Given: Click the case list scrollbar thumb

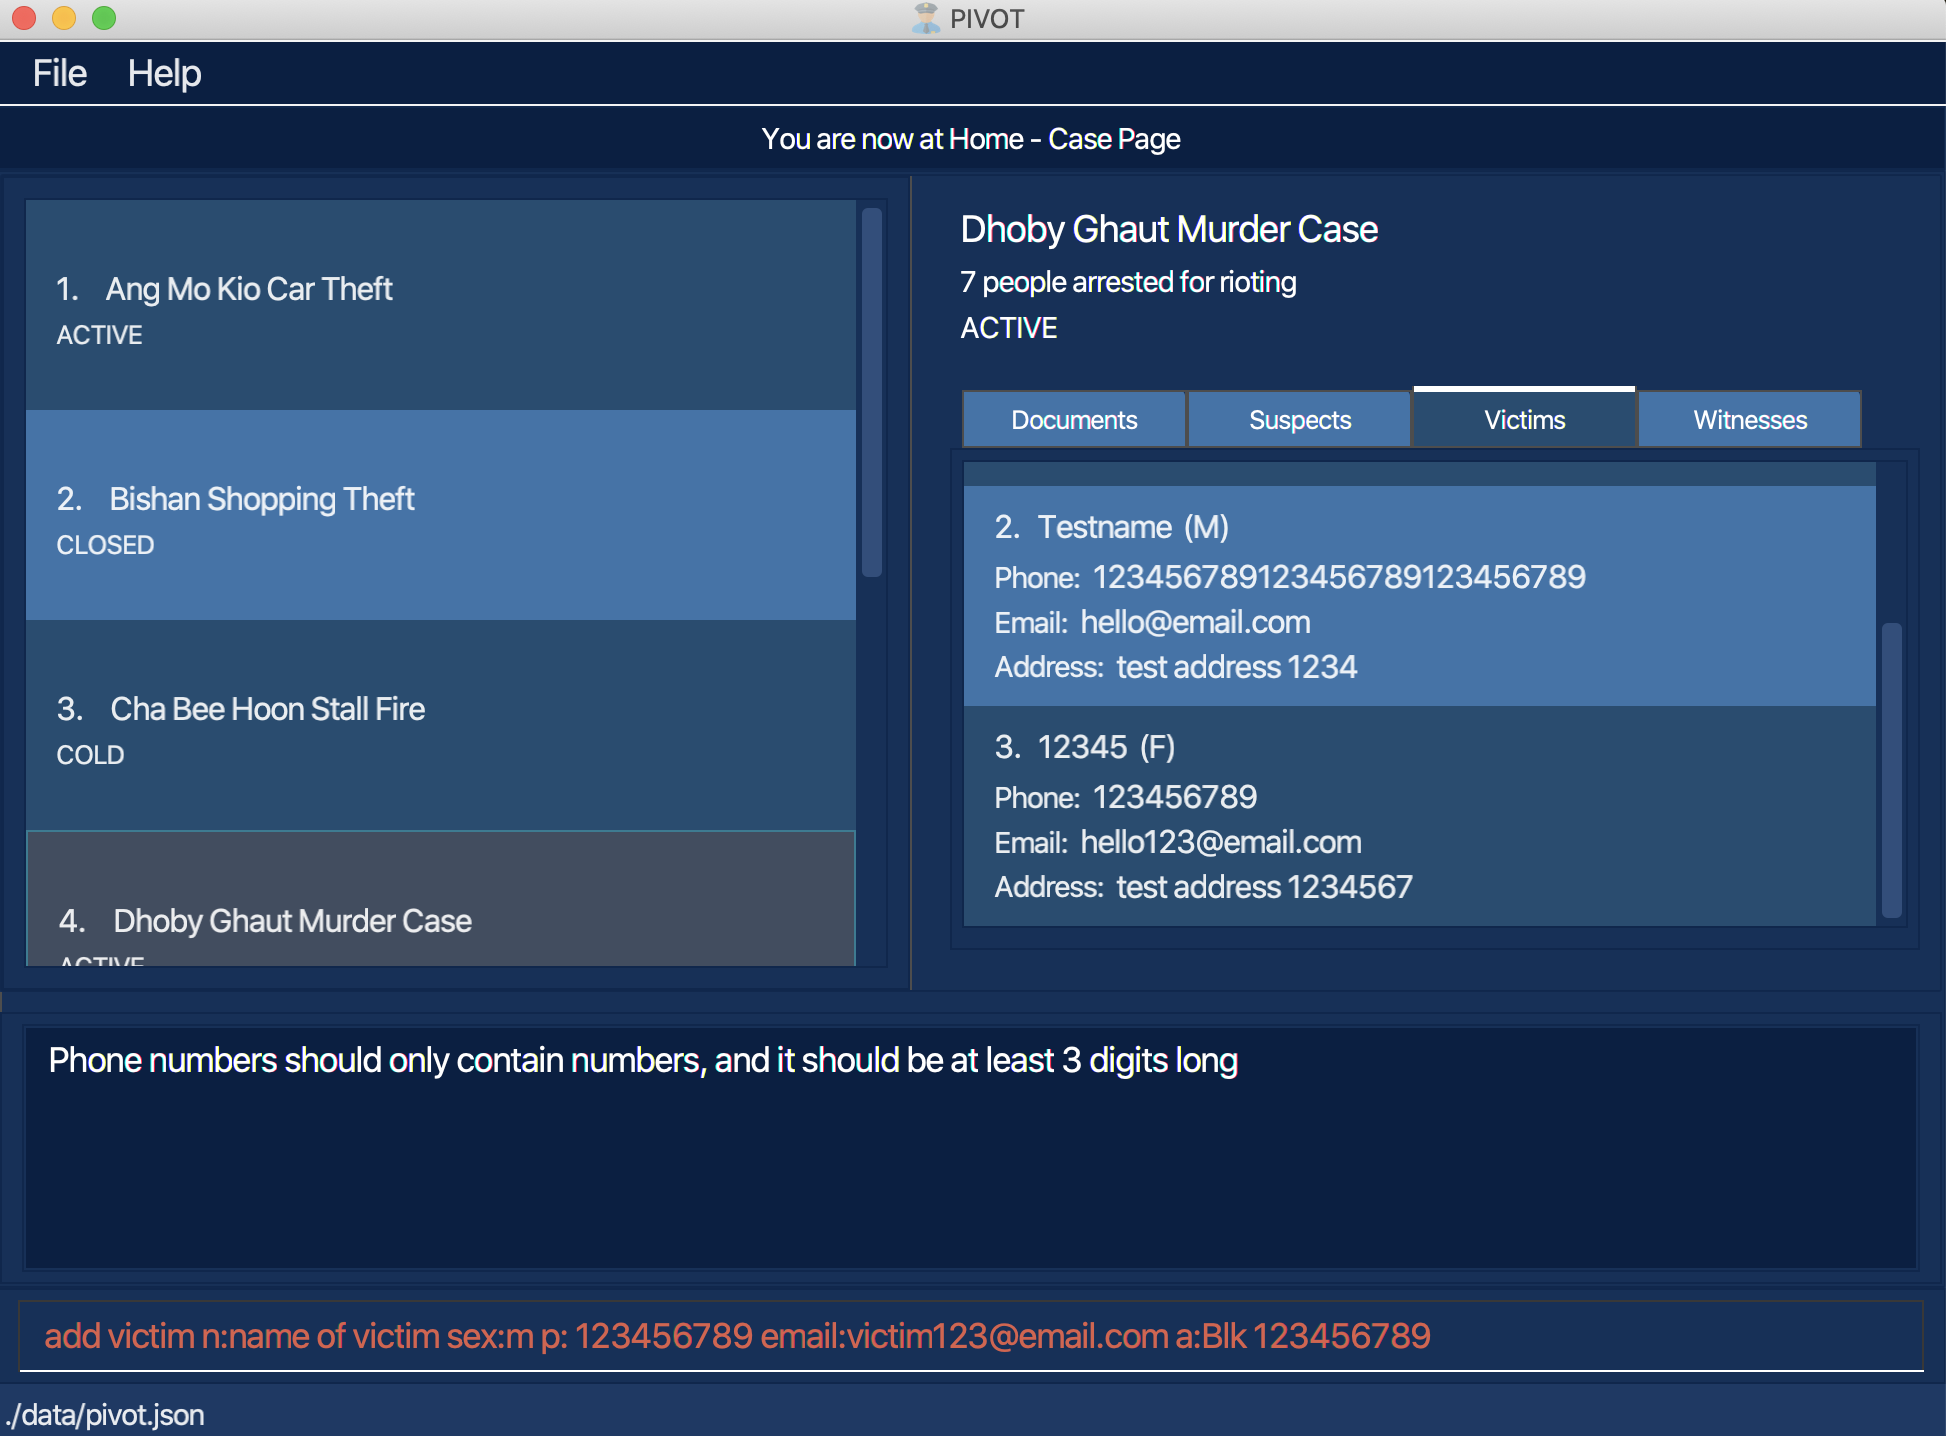Looking at the screenshot, I should coord(871,392).
